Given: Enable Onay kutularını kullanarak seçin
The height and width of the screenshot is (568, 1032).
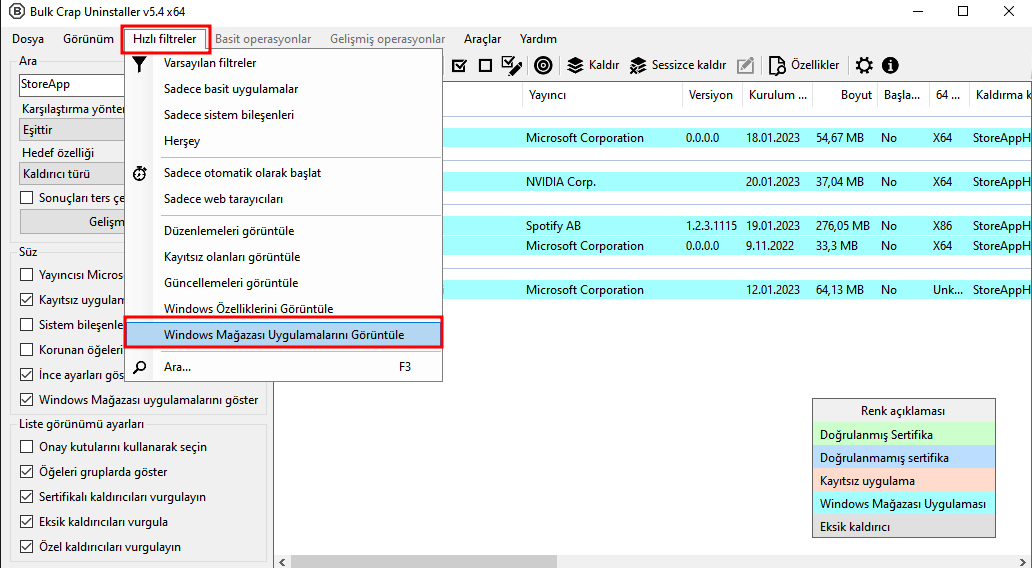Looking at the screenshot, I should pos(26,447).
